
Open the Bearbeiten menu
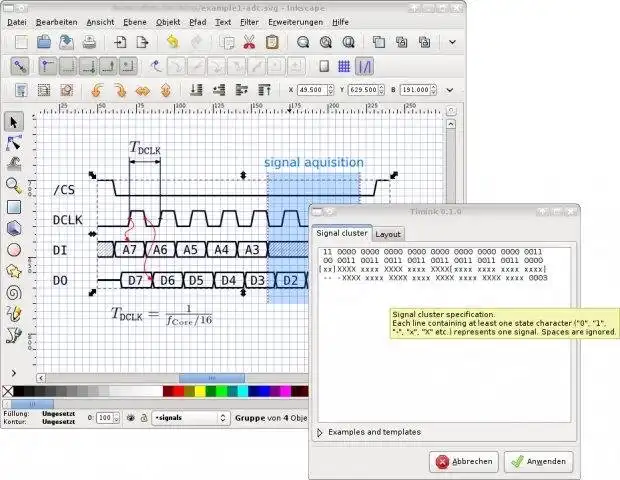tap(57, 22)
